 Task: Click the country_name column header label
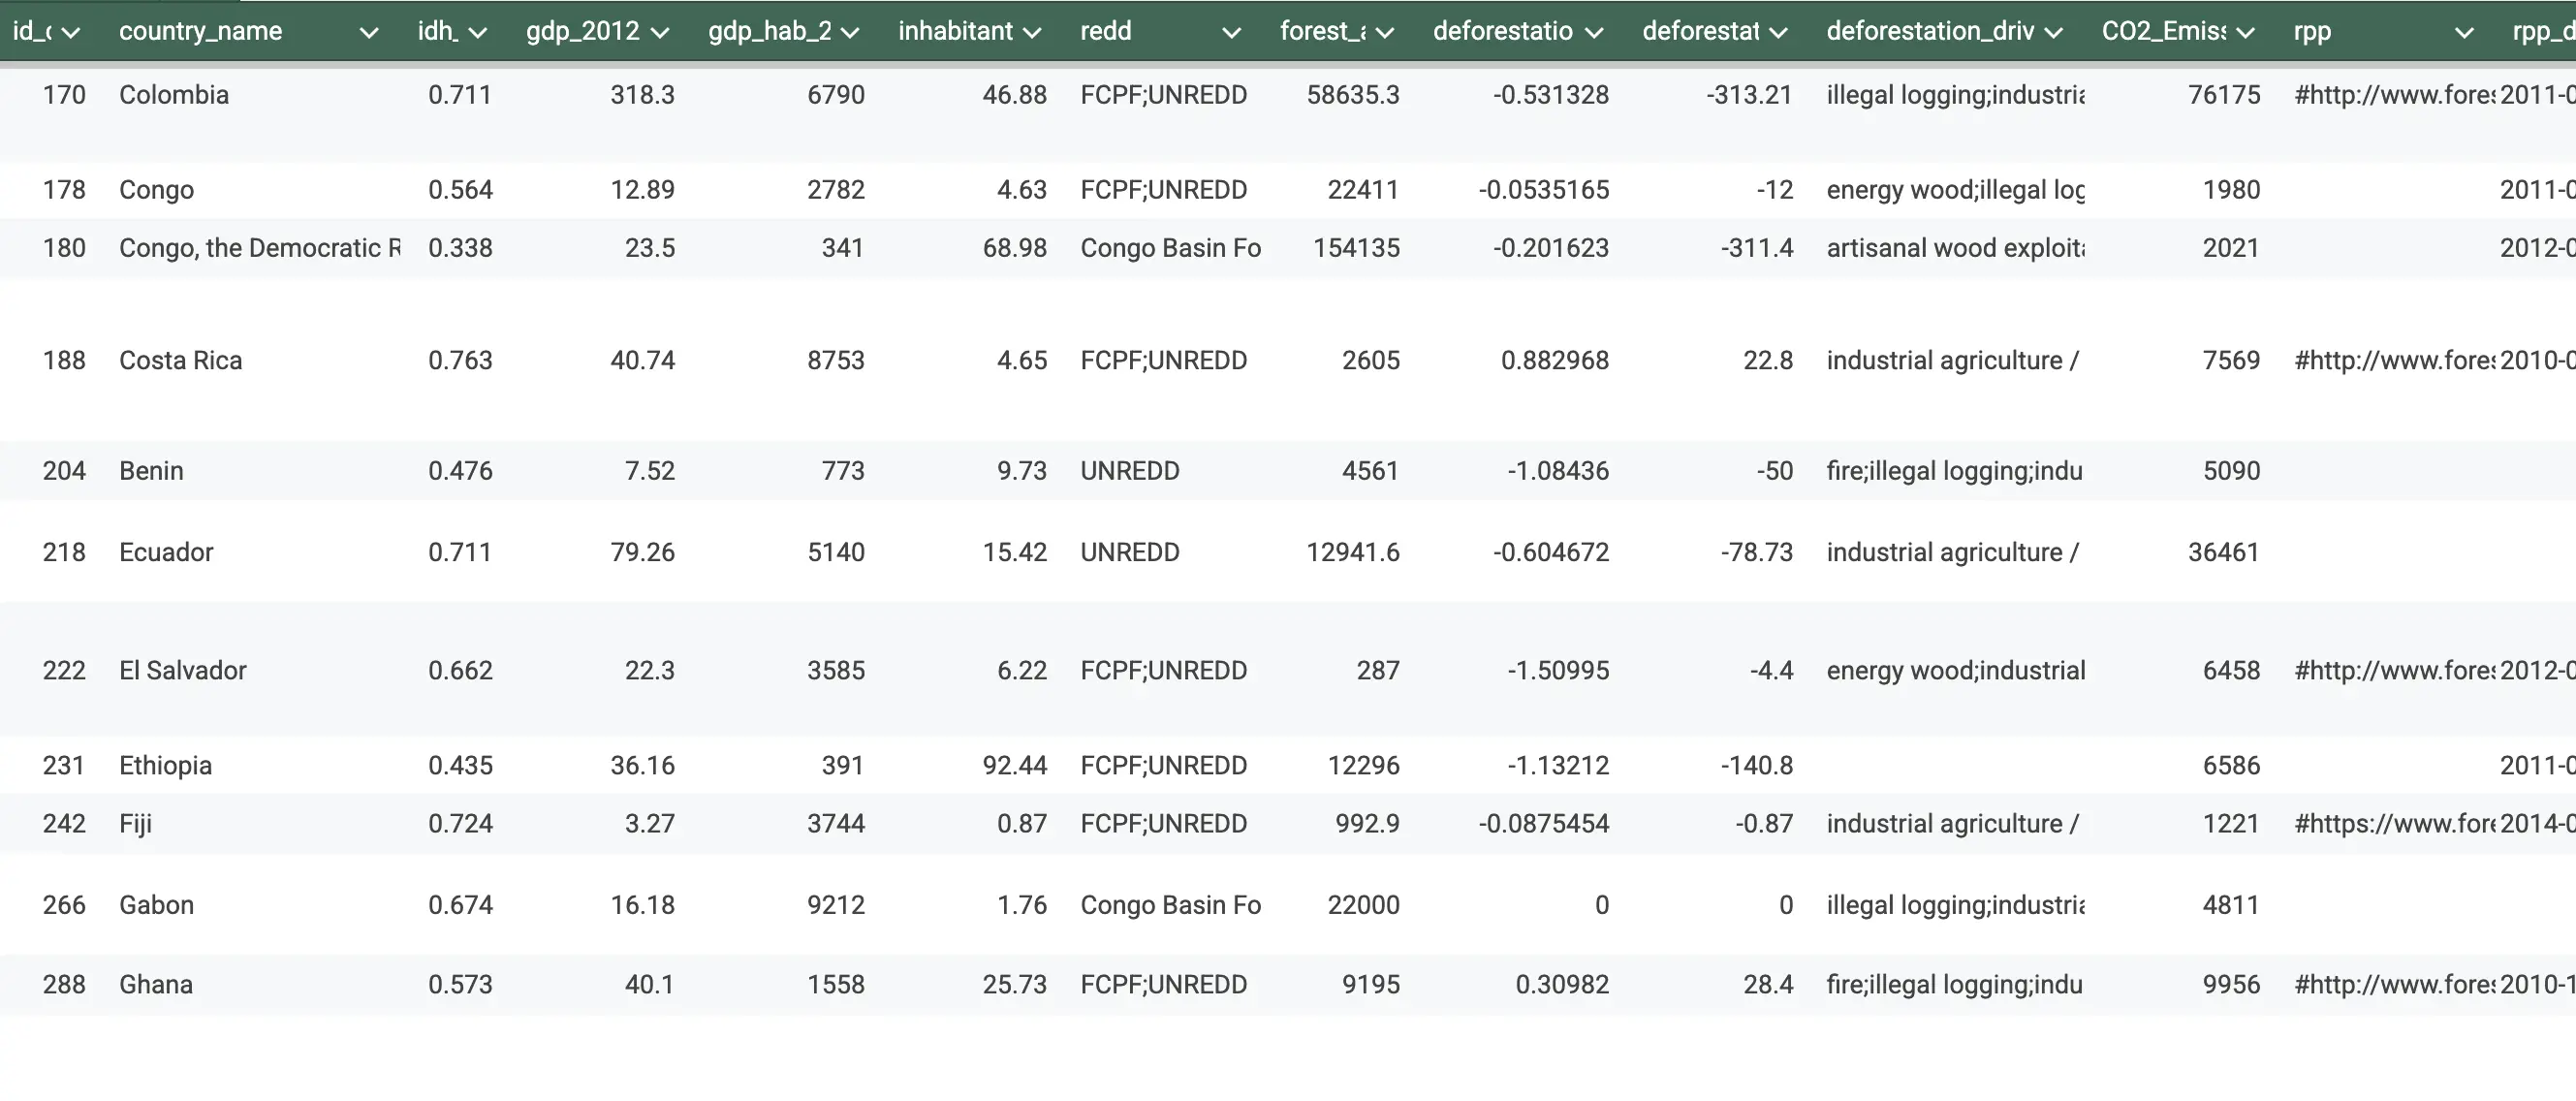[x=200, y=31]
